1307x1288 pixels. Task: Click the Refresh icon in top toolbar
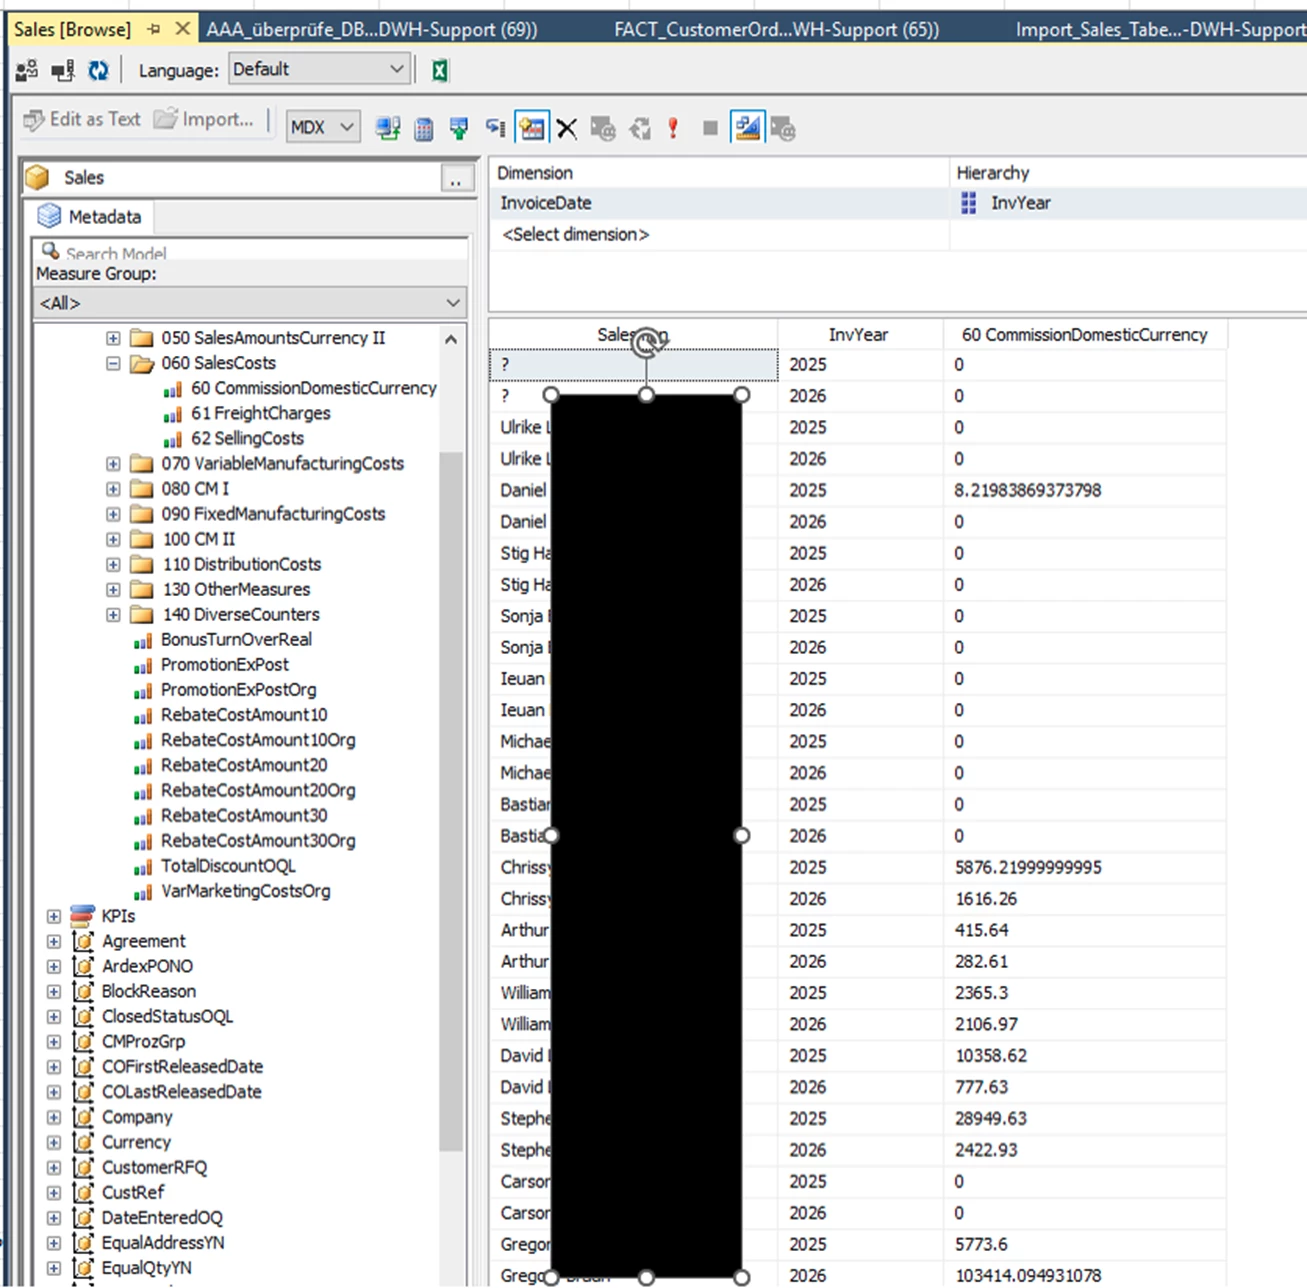[x=98, y=70]
